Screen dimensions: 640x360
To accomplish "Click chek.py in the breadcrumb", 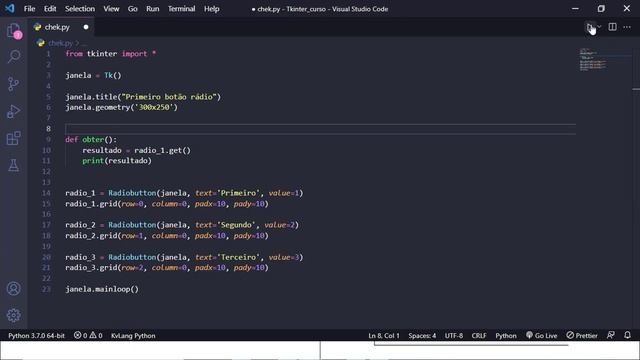I will click(60, 43).
